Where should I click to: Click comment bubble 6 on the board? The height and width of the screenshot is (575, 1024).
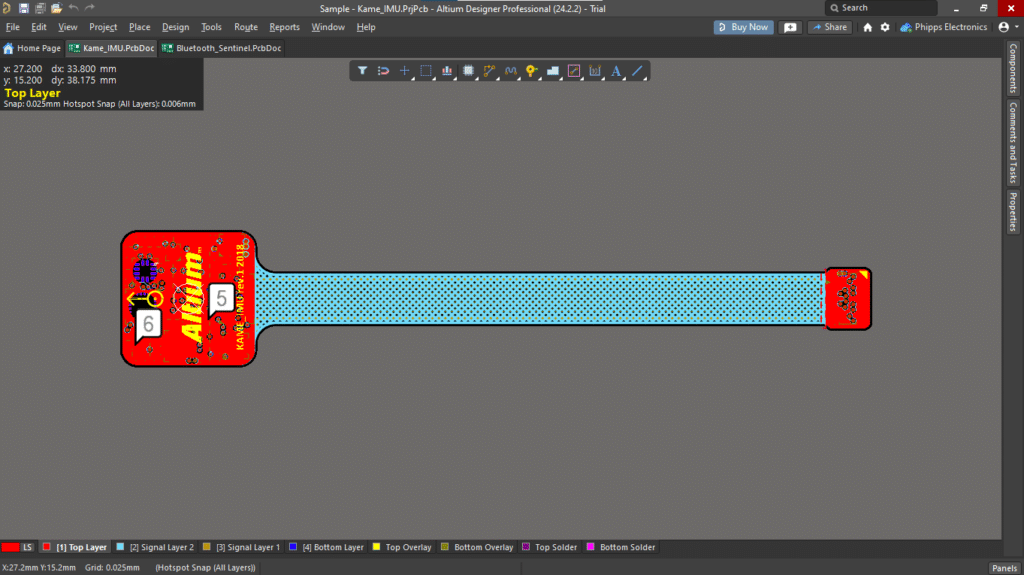[x=148, y=325]
